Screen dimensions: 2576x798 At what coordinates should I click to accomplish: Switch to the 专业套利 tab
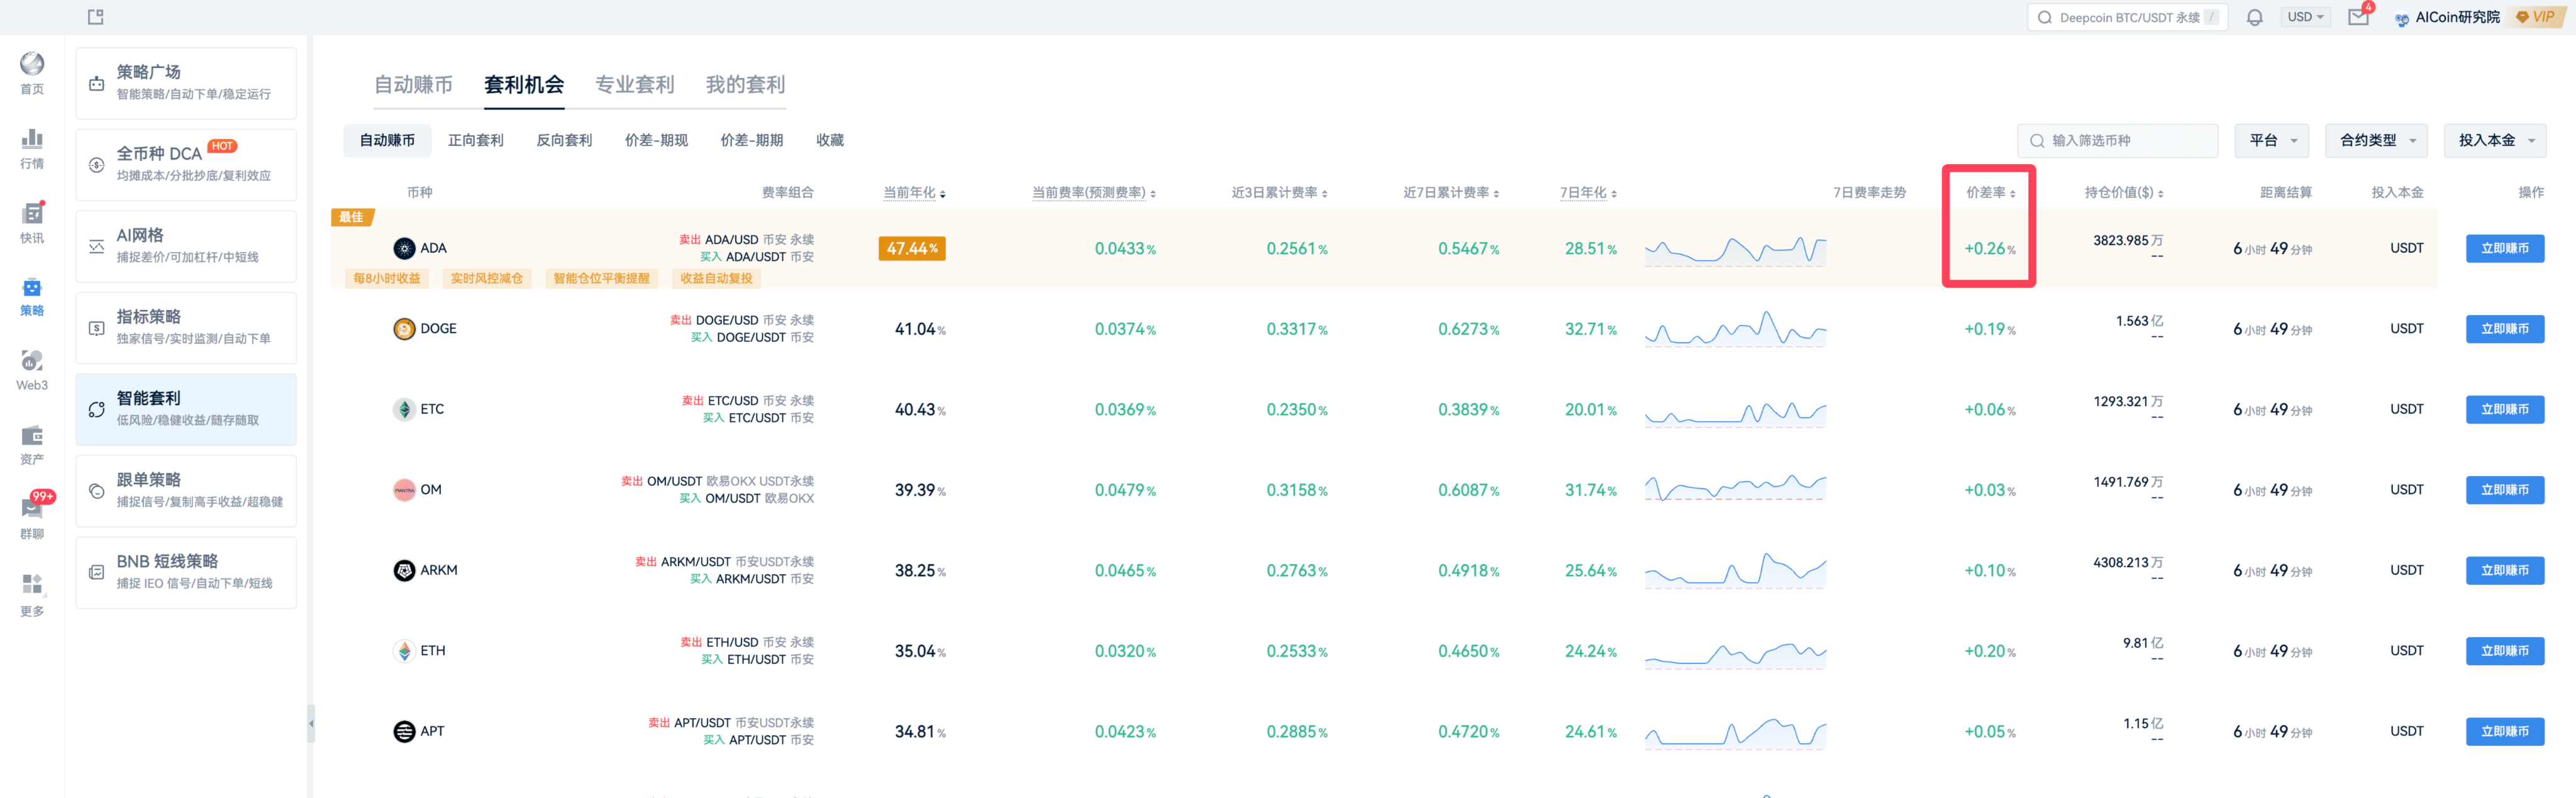tap(635, 85)
